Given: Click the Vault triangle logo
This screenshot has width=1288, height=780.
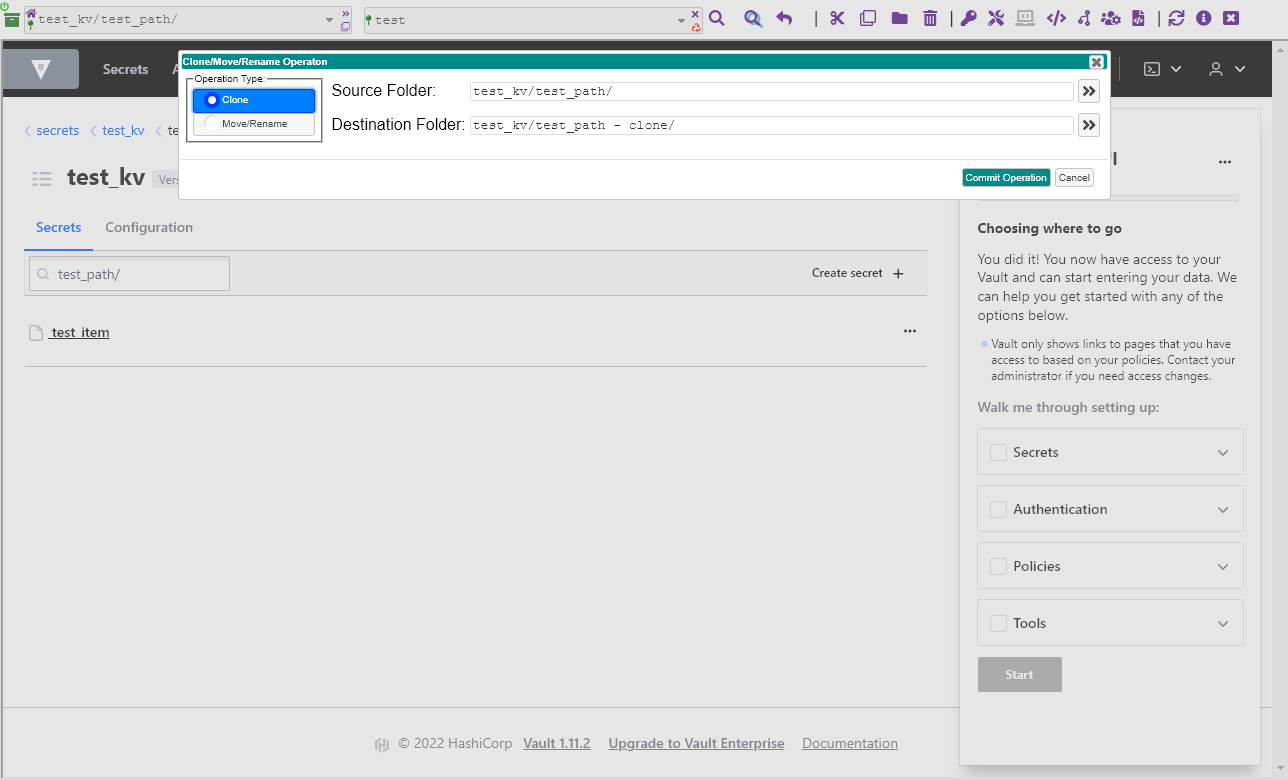Looking at the screenshot, I should [41, 69].
